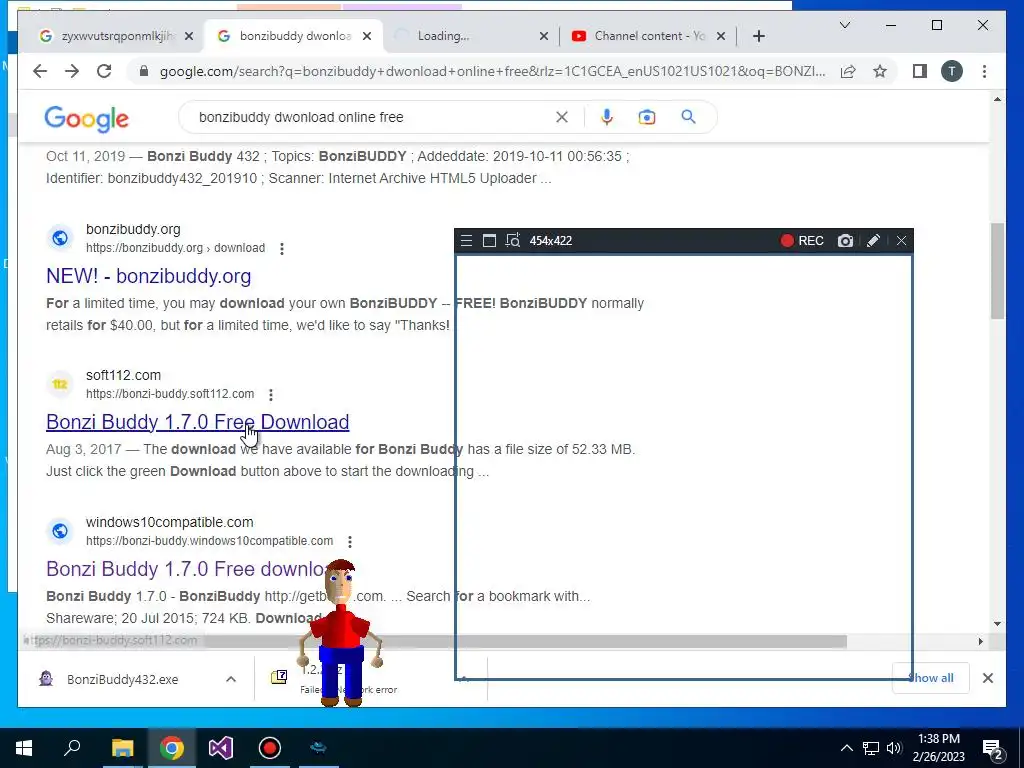Switch to Channel content YouTube tab

coord(648,36)
